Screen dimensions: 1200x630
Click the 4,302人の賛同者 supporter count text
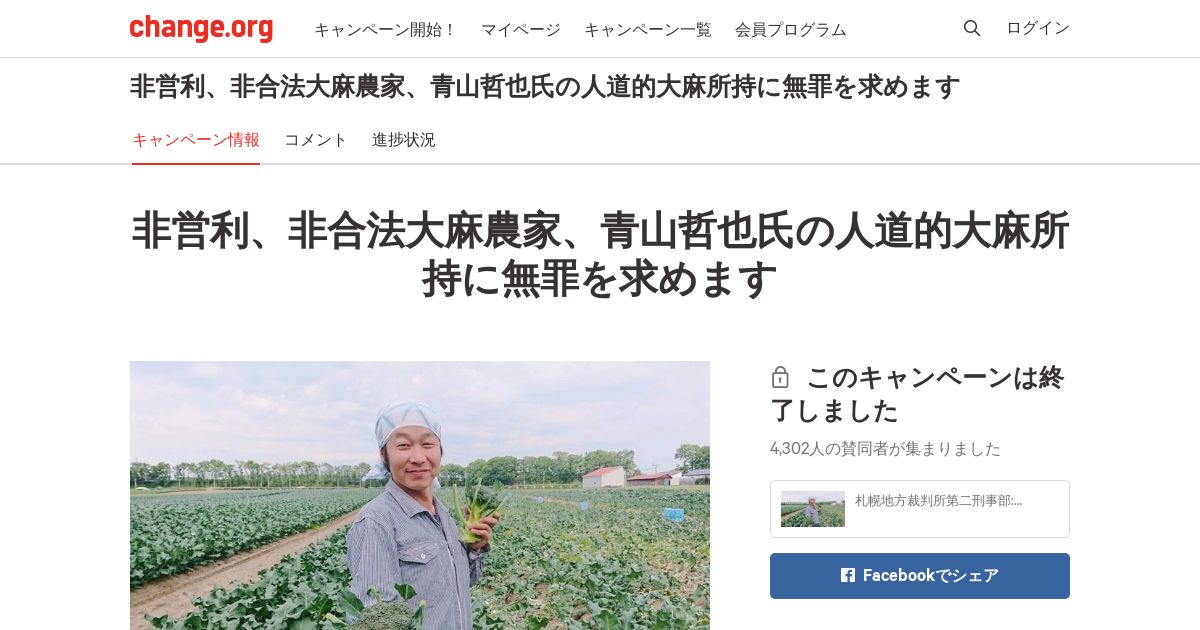pyautogui.click(x=885, y=449)
